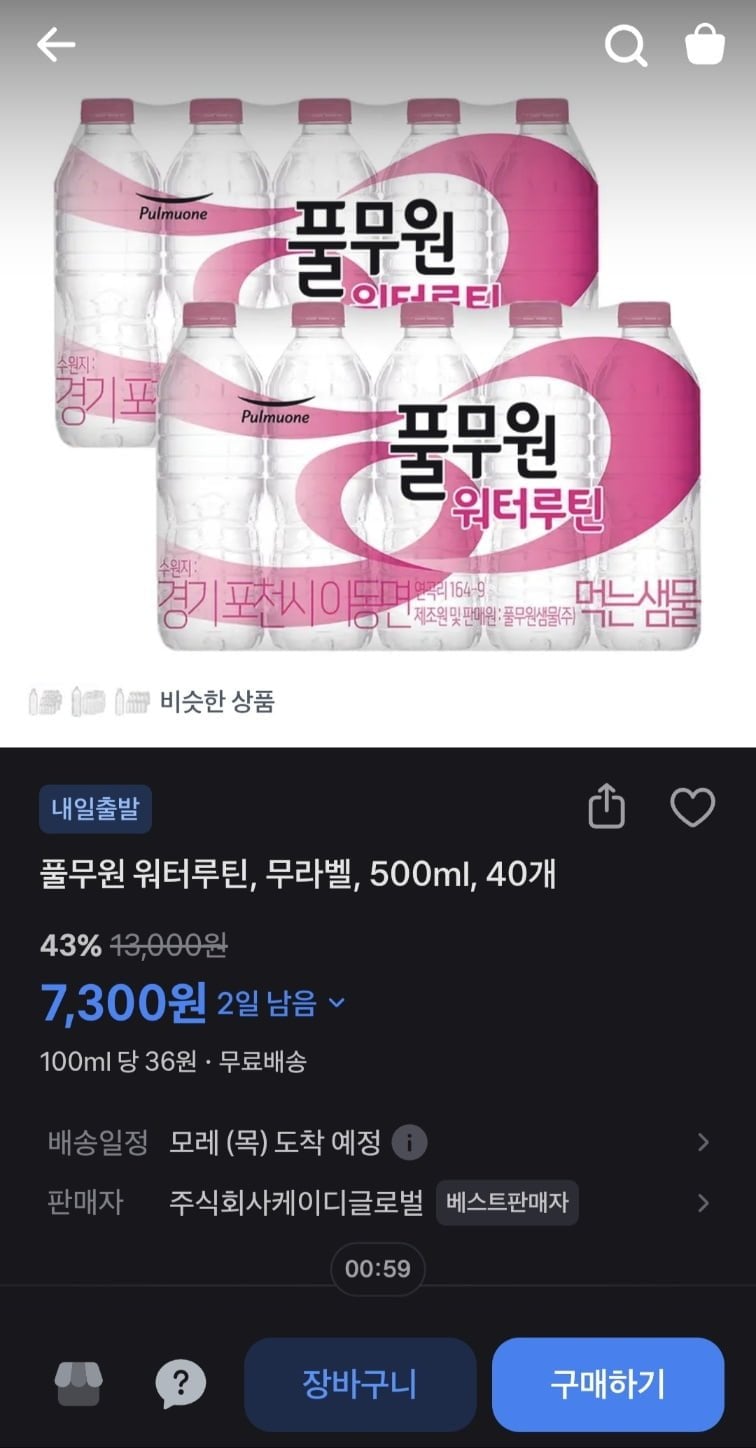
Task: Tap the 베스트판매자 badge
Action: coord(507,1203)
